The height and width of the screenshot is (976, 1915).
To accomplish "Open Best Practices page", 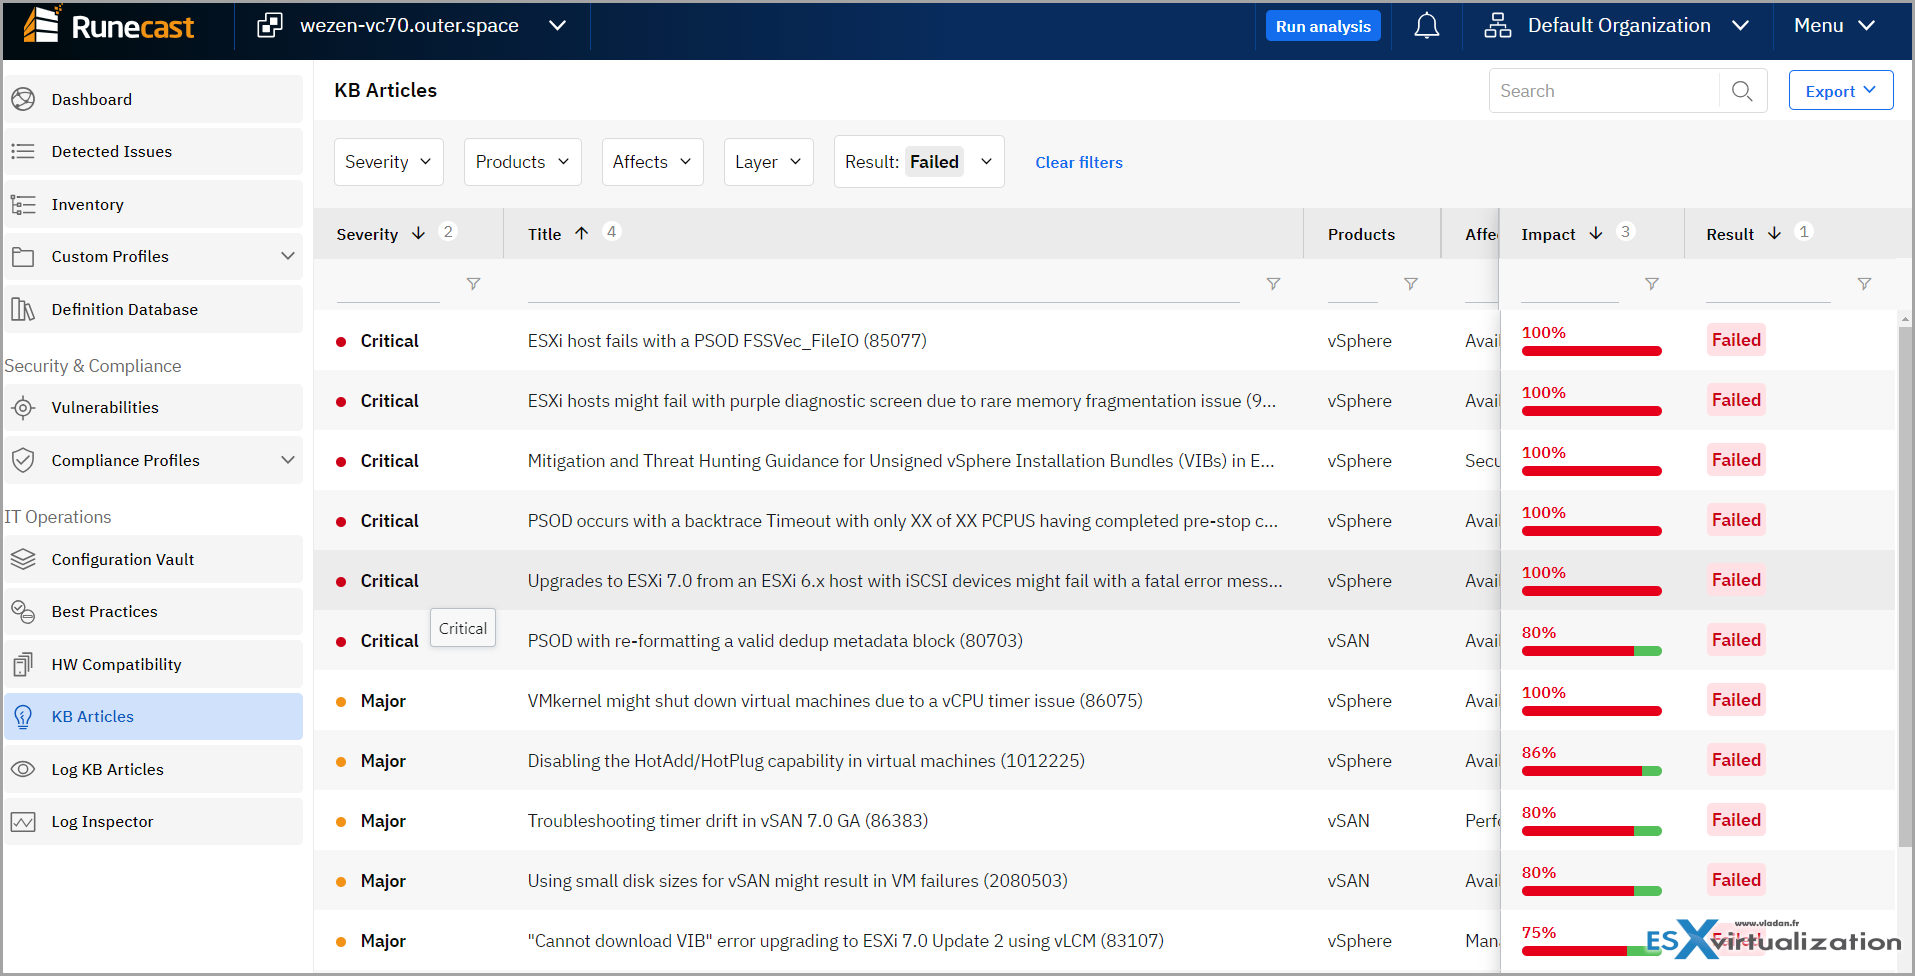I will [153, 611].
